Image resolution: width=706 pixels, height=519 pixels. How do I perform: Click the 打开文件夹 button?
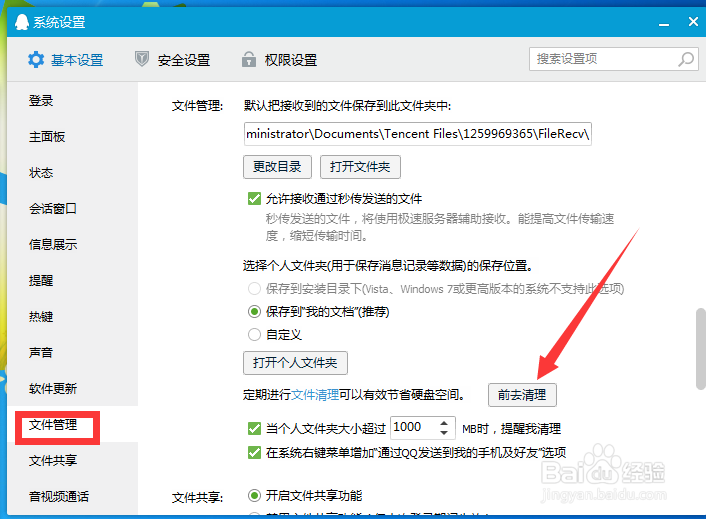point(360,167)
